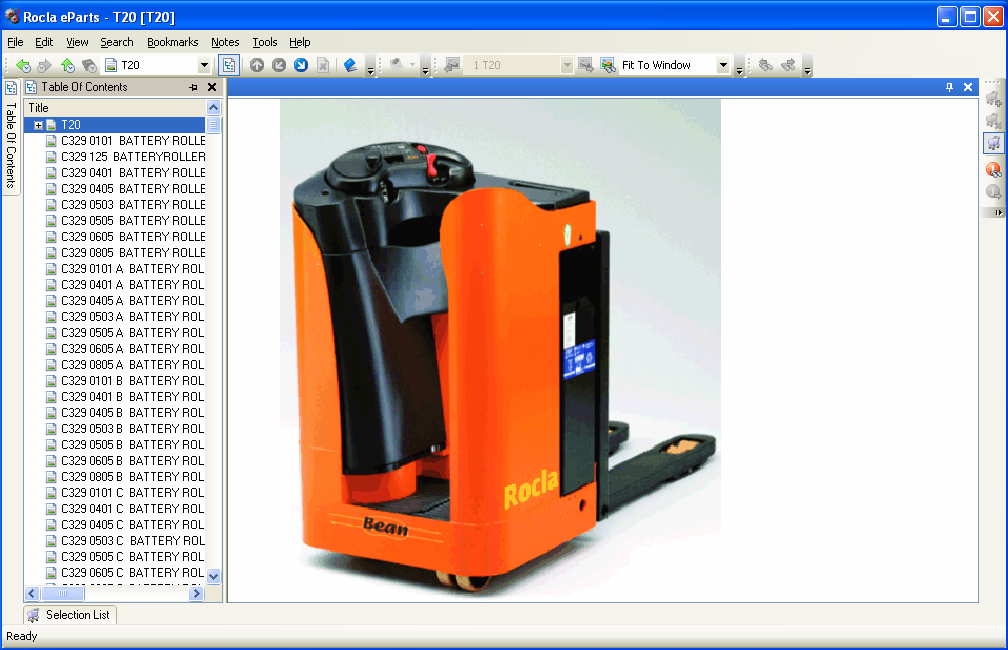Click the left-pointing binoculars search icon
The height and width of the screenshot is (650, 1008).
pos(766,65)
